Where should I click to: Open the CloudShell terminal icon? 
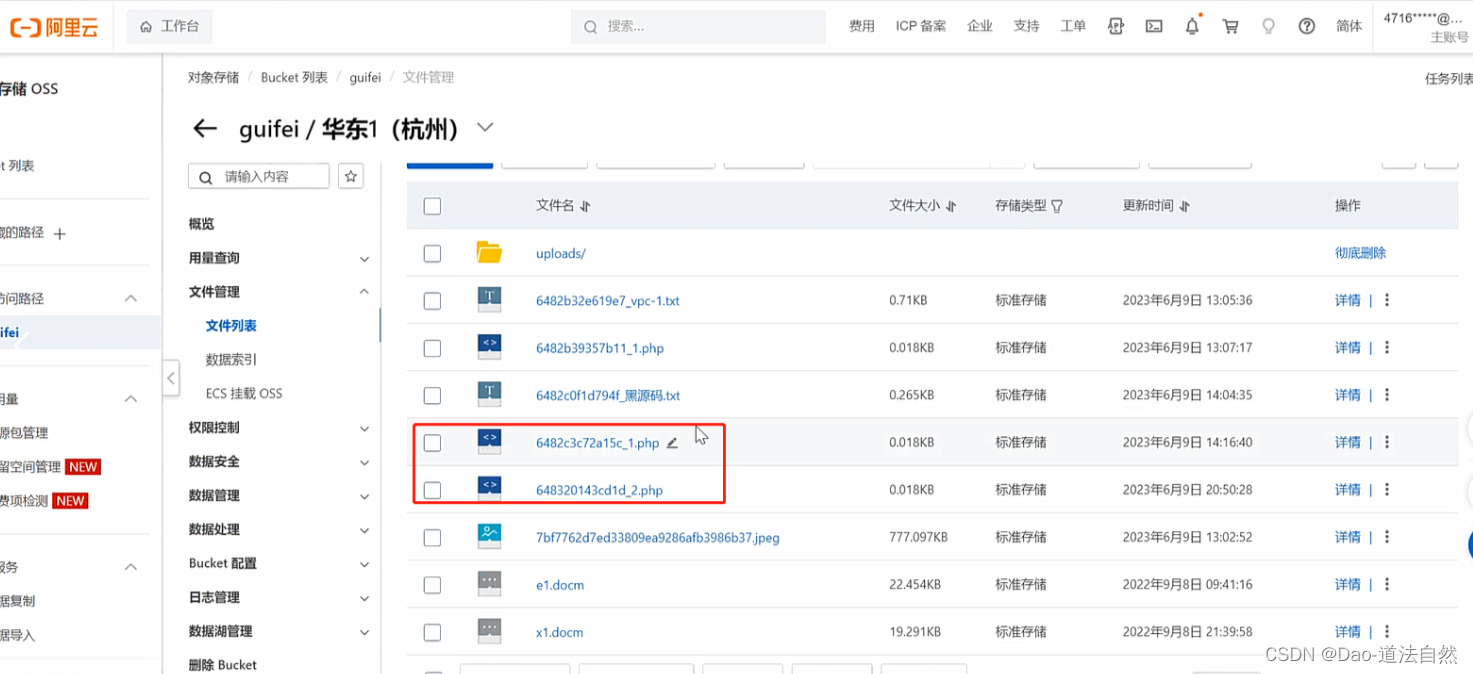pyautogui.click(x=1153, y=26)
